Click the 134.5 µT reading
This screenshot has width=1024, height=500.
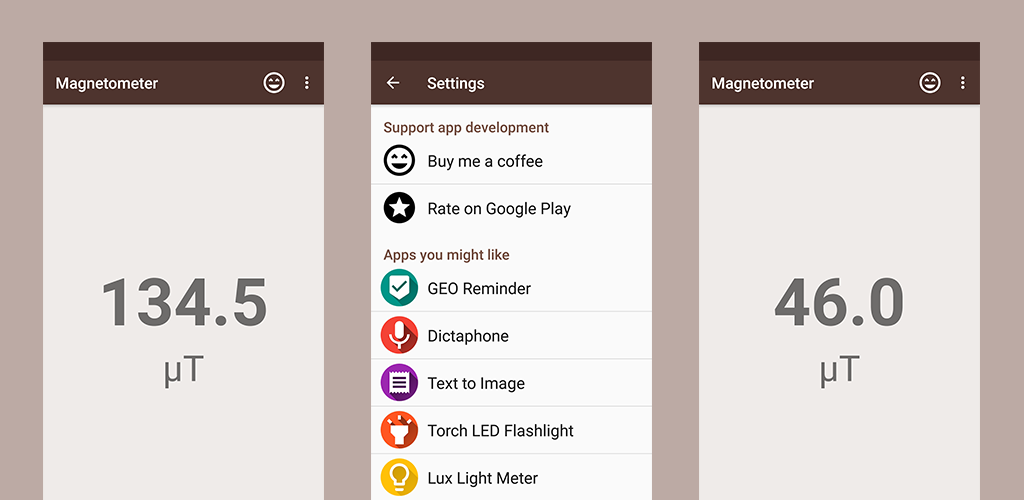(x=184, y=330)
